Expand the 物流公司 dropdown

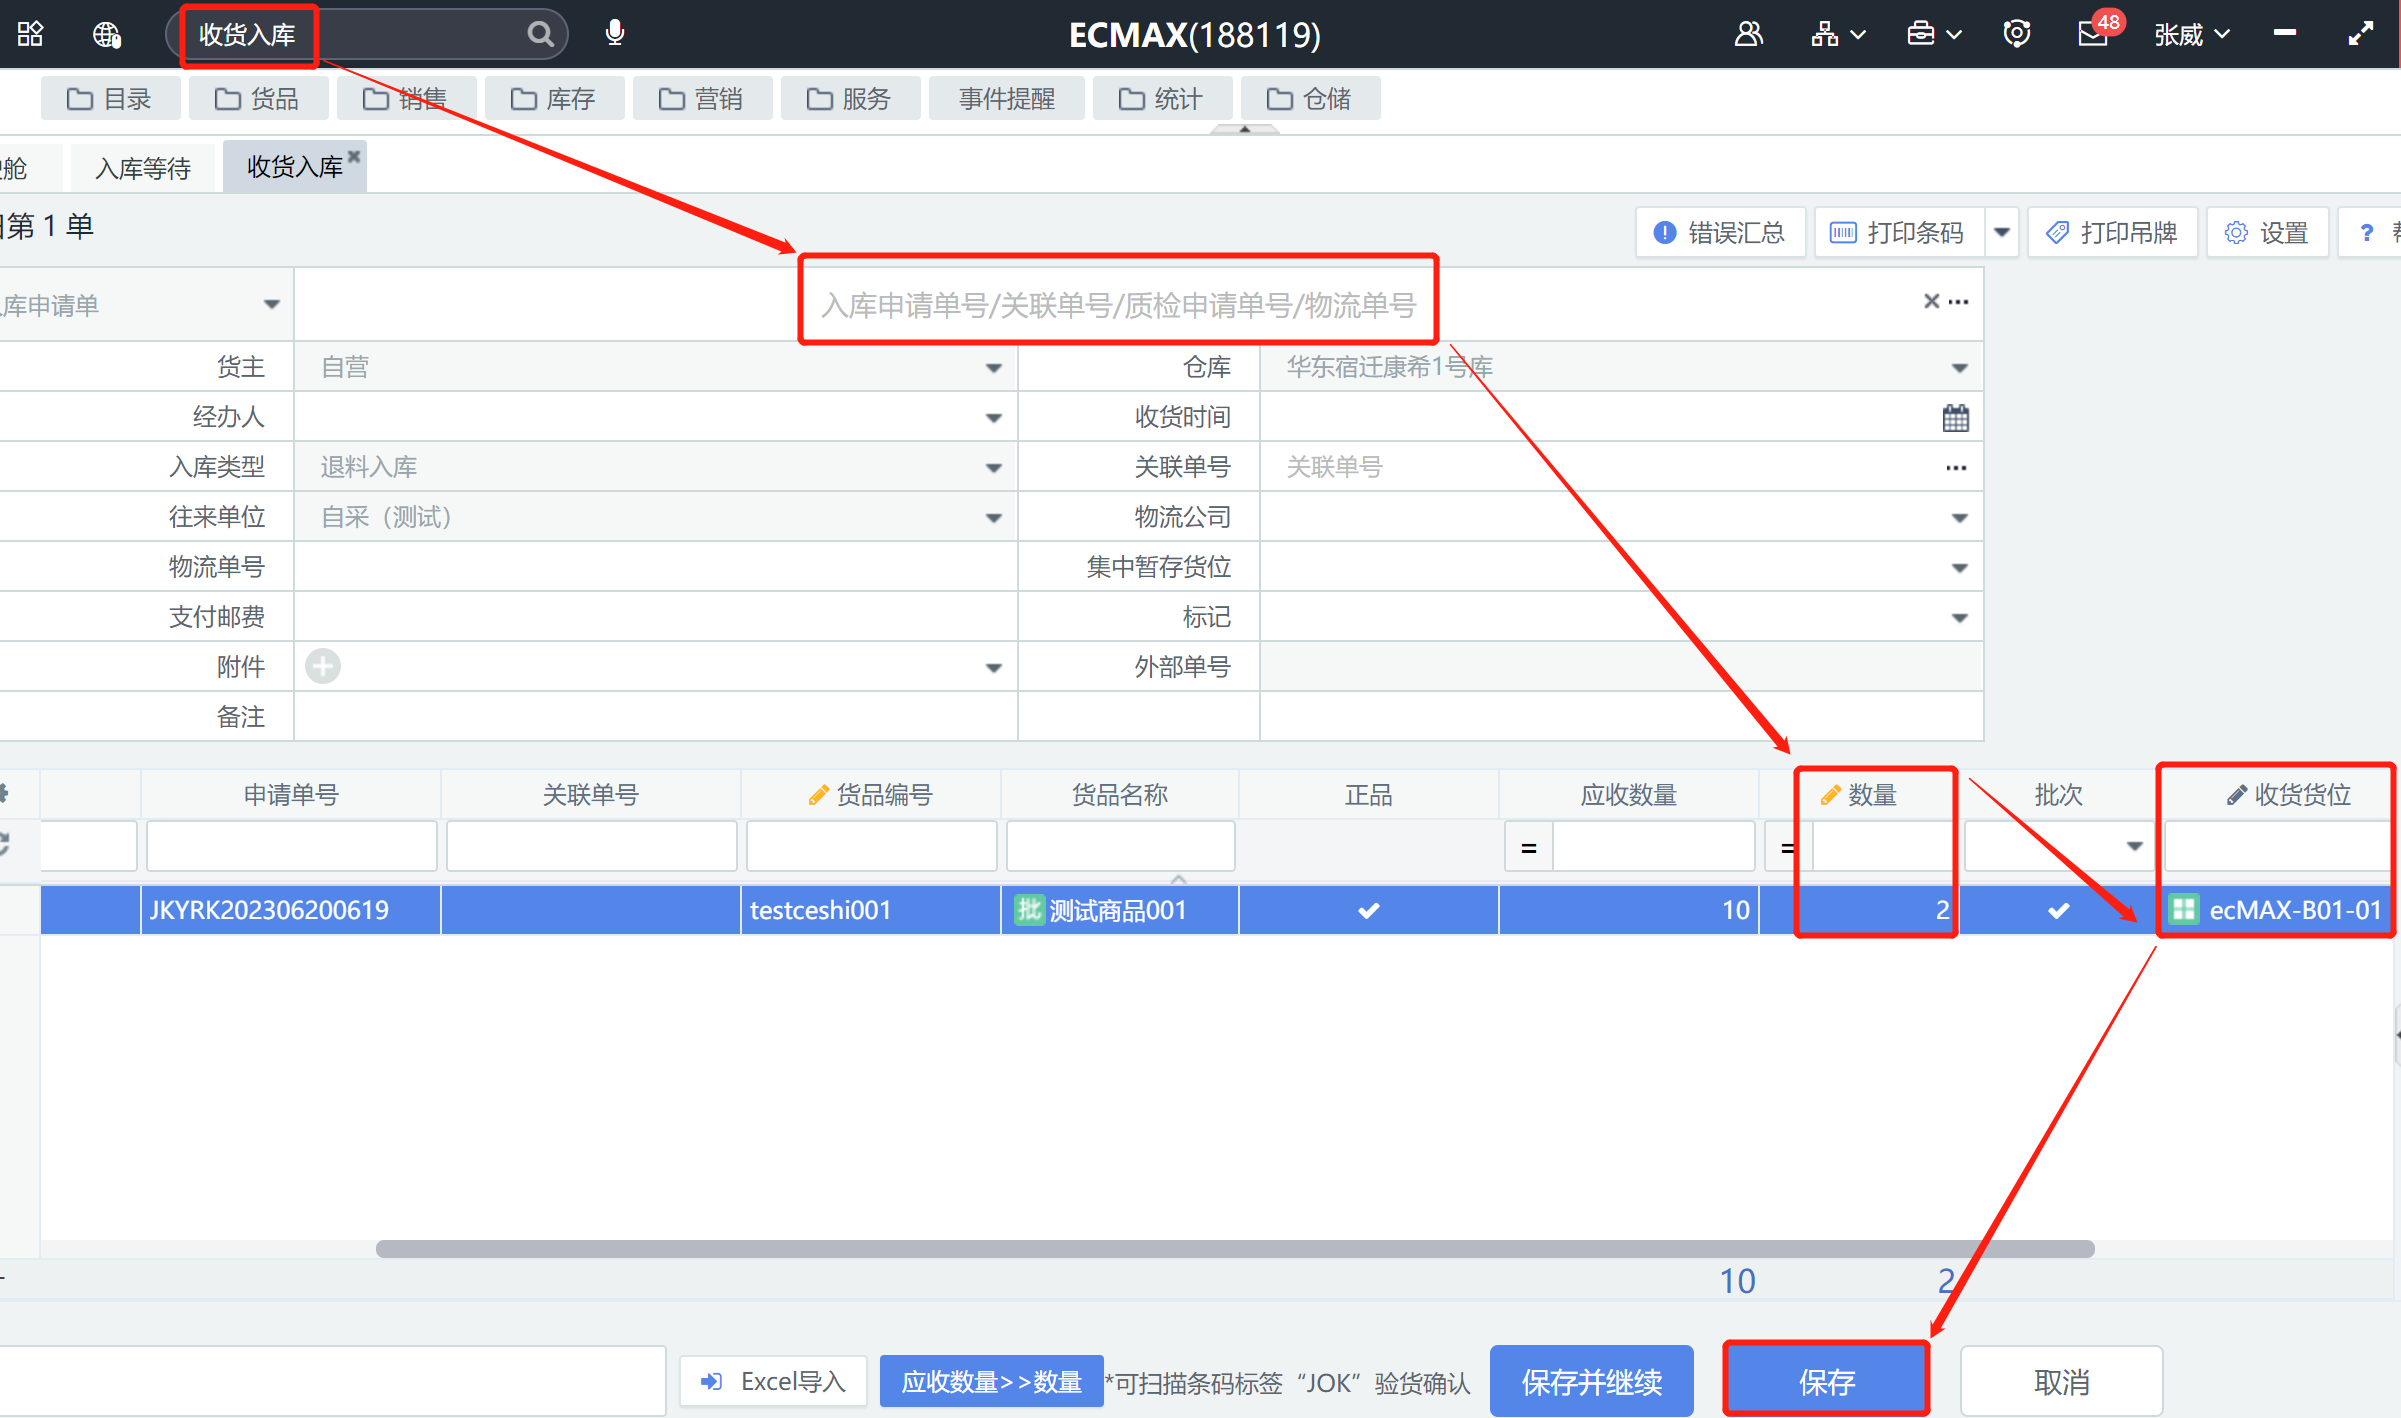coord(1959,517)
